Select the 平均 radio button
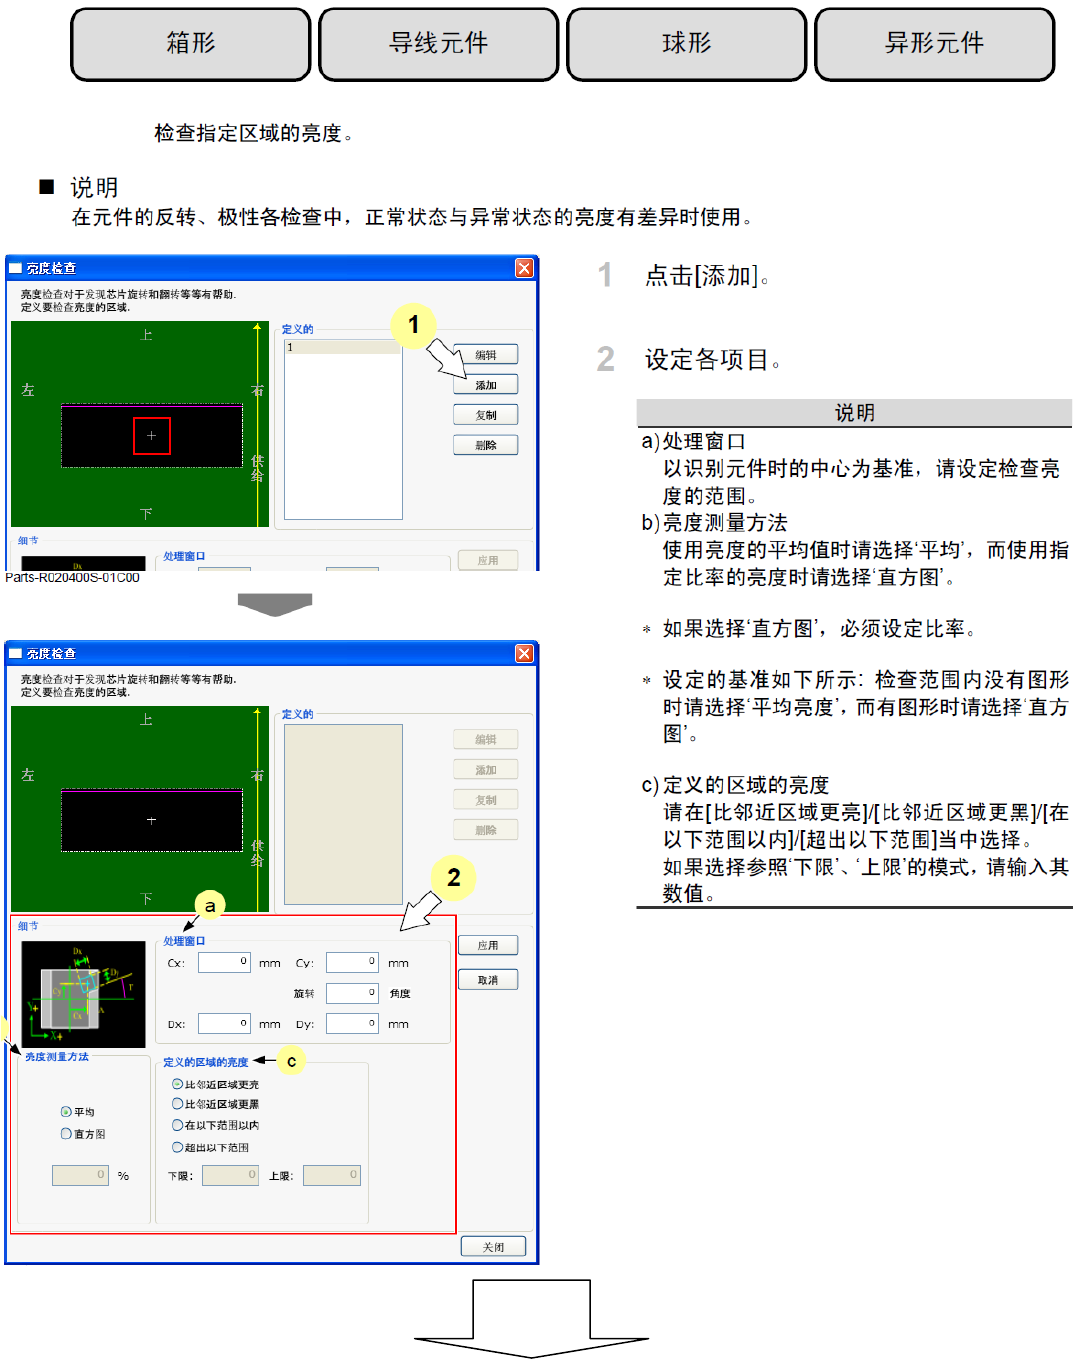The height and width of the screenshot is (1359, 1078). 66,1112
